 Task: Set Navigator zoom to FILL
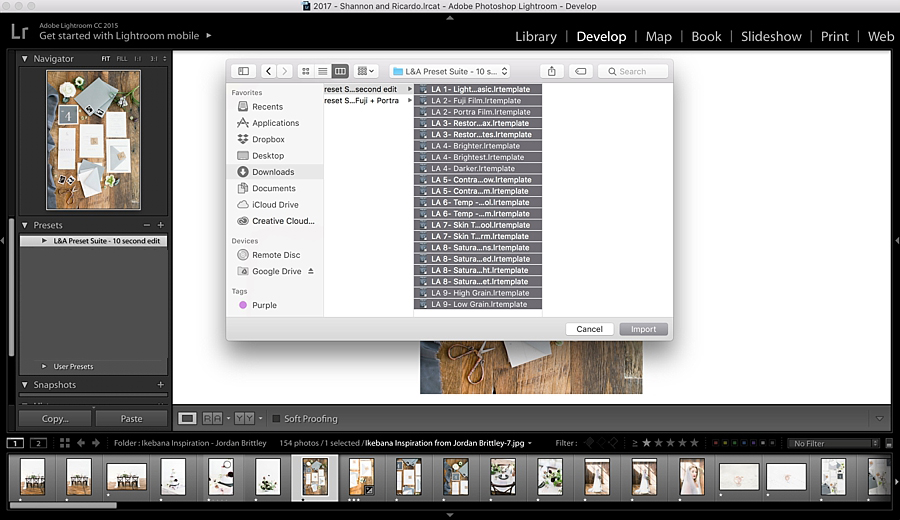(122, 59)
